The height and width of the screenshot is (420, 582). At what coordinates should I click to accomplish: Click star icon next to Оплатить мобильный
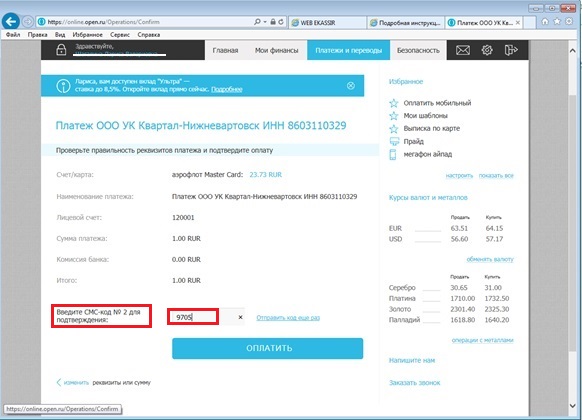(x=393, y=103)
